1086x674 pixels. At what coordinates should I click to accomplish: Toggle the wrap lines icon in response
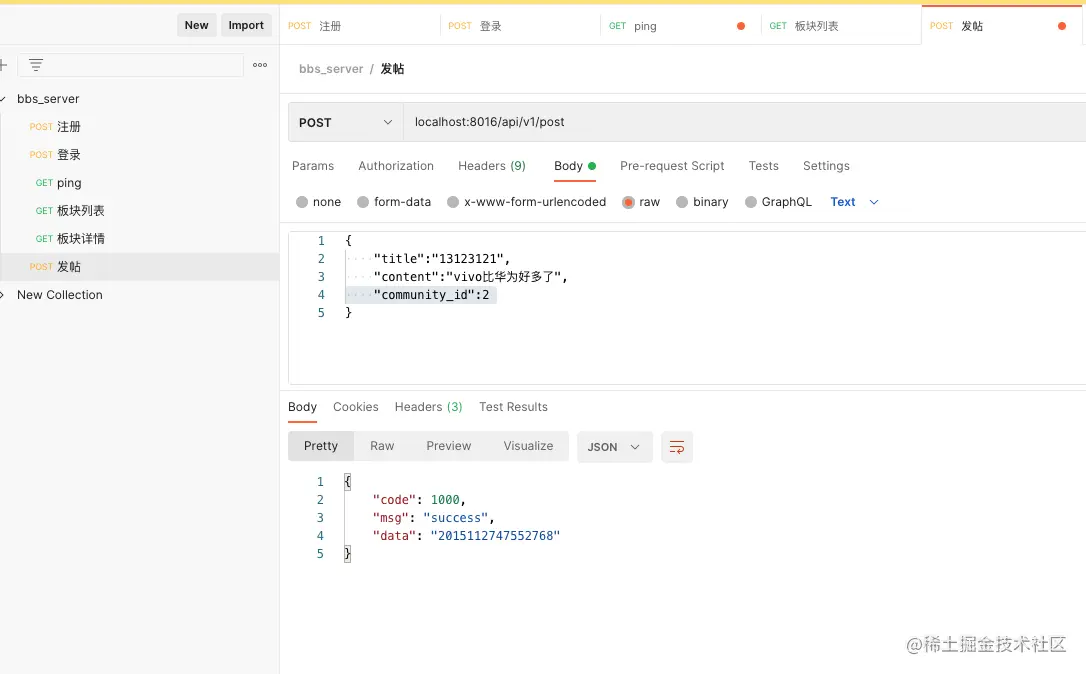point(677,447)
